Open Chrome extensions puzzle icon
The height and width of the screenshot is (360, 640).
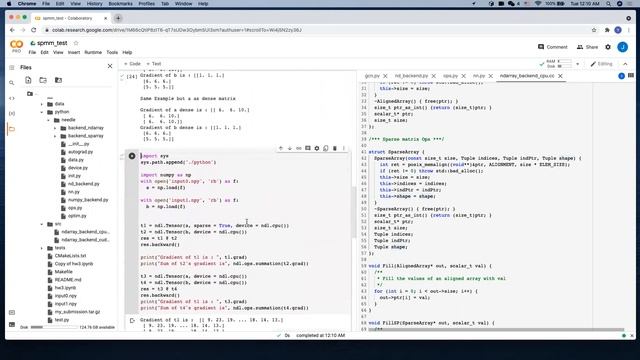pyautogui.click(x=607, y=30)
